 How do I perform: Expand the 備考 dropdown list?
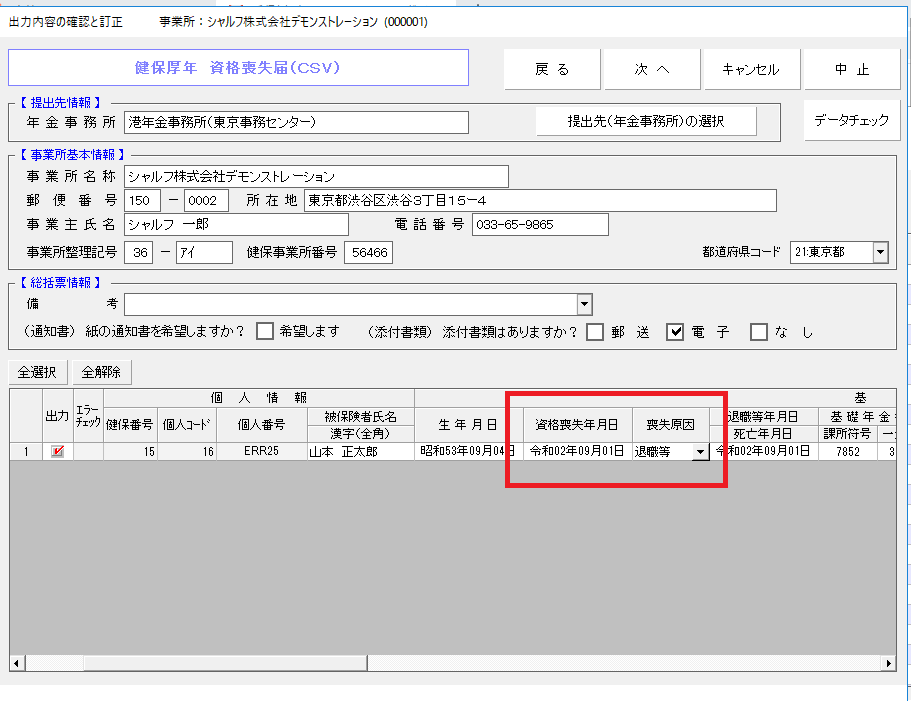click(x=584, y=304)
